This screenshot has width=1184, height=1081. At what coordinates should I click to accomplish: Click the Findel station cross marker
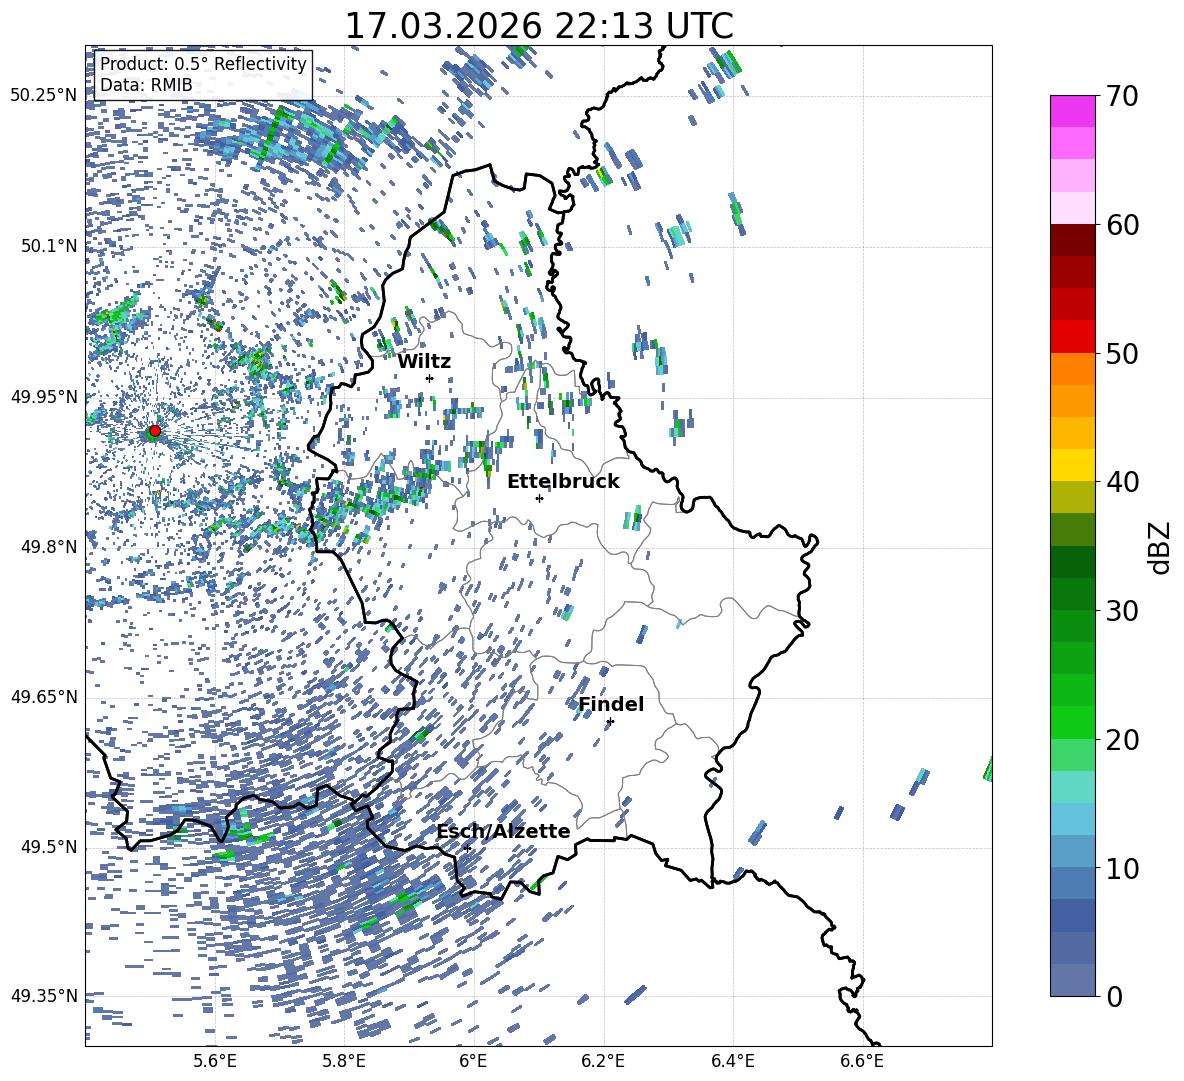point(610,722)
